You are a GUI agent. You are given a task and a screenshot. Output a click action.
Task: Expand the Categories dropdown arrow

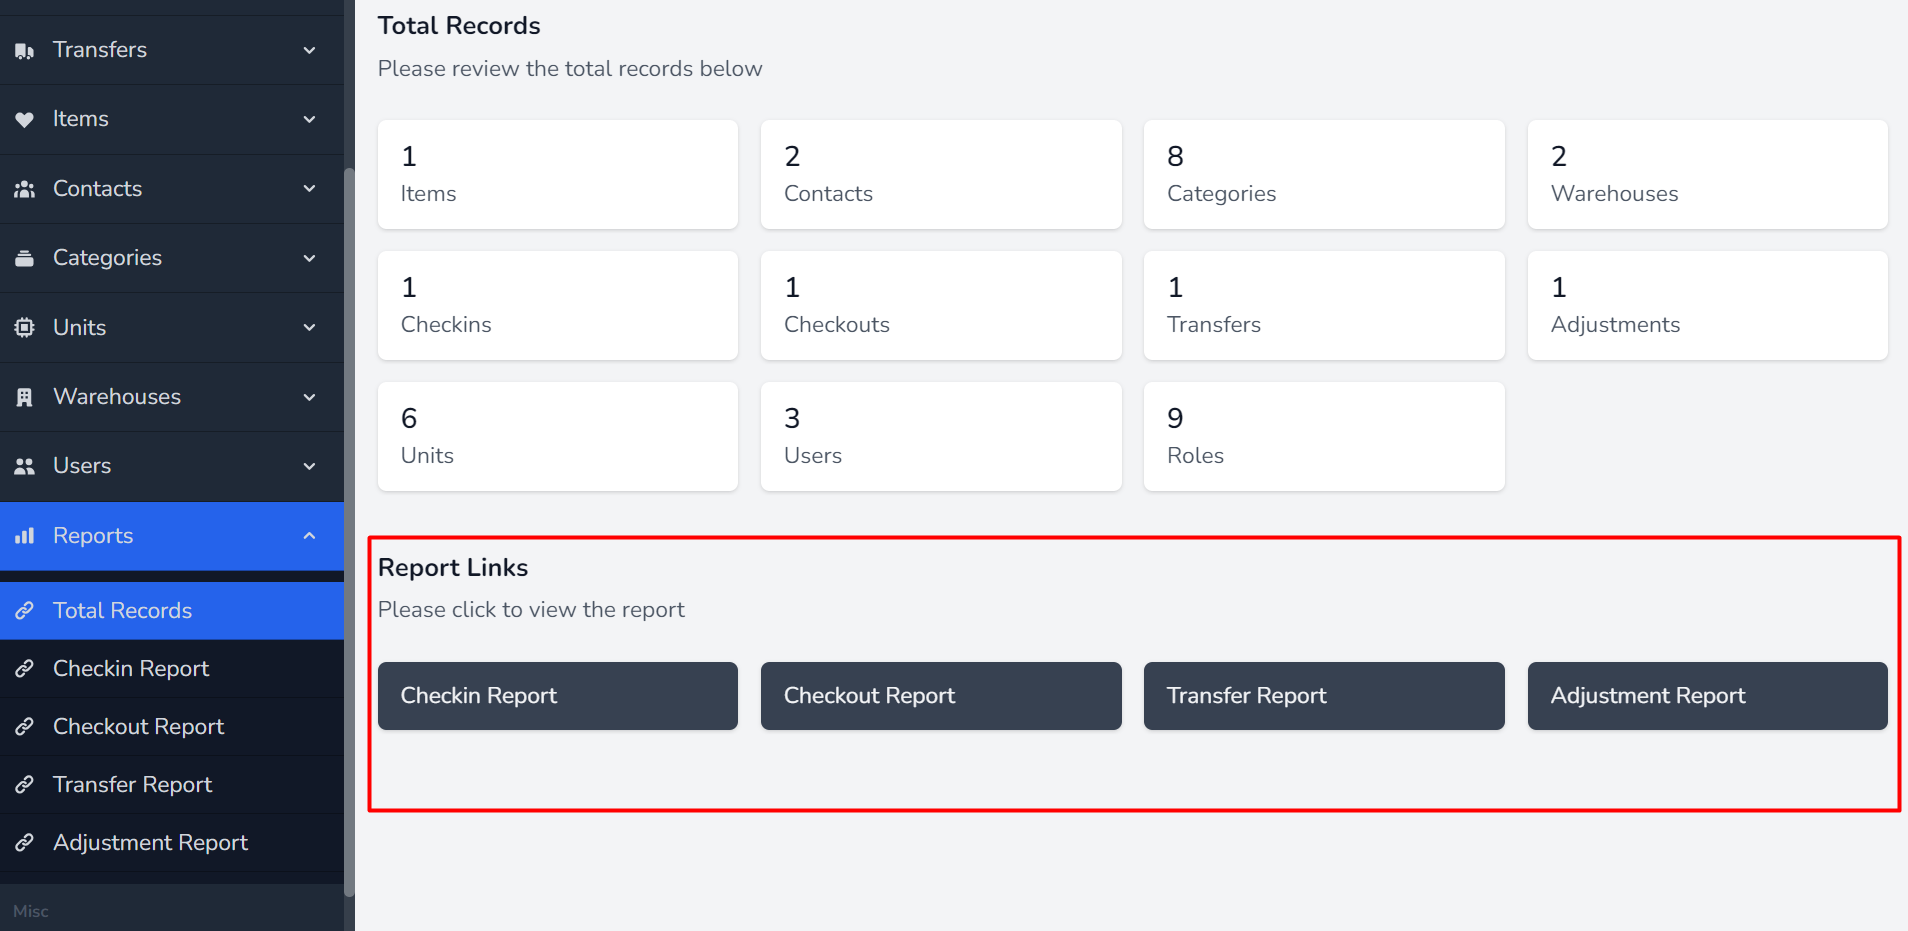coord(309,258)
